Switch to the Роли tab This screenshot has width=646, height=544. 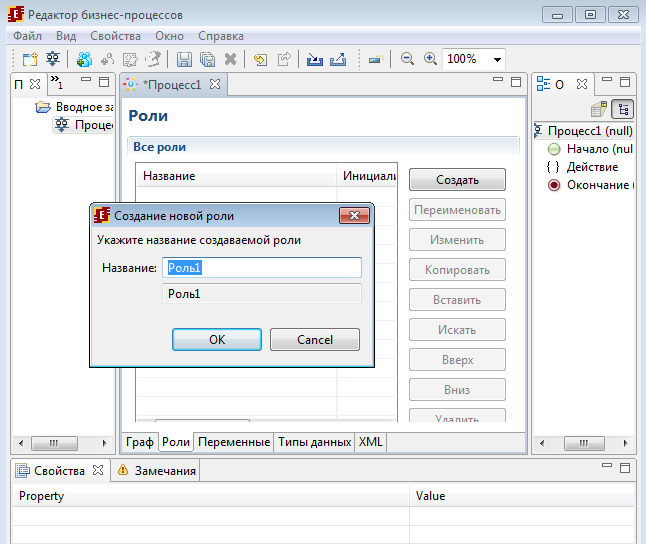176,442
